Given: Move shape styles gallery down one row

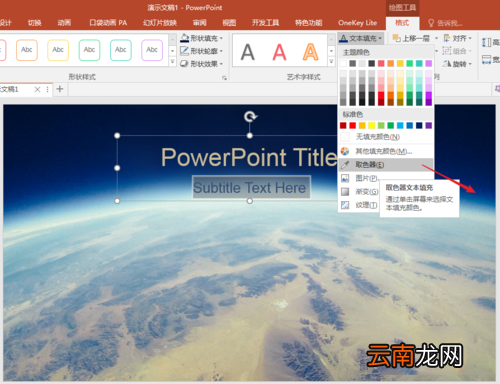Looking at the screenshot, I should coord(172,51).
